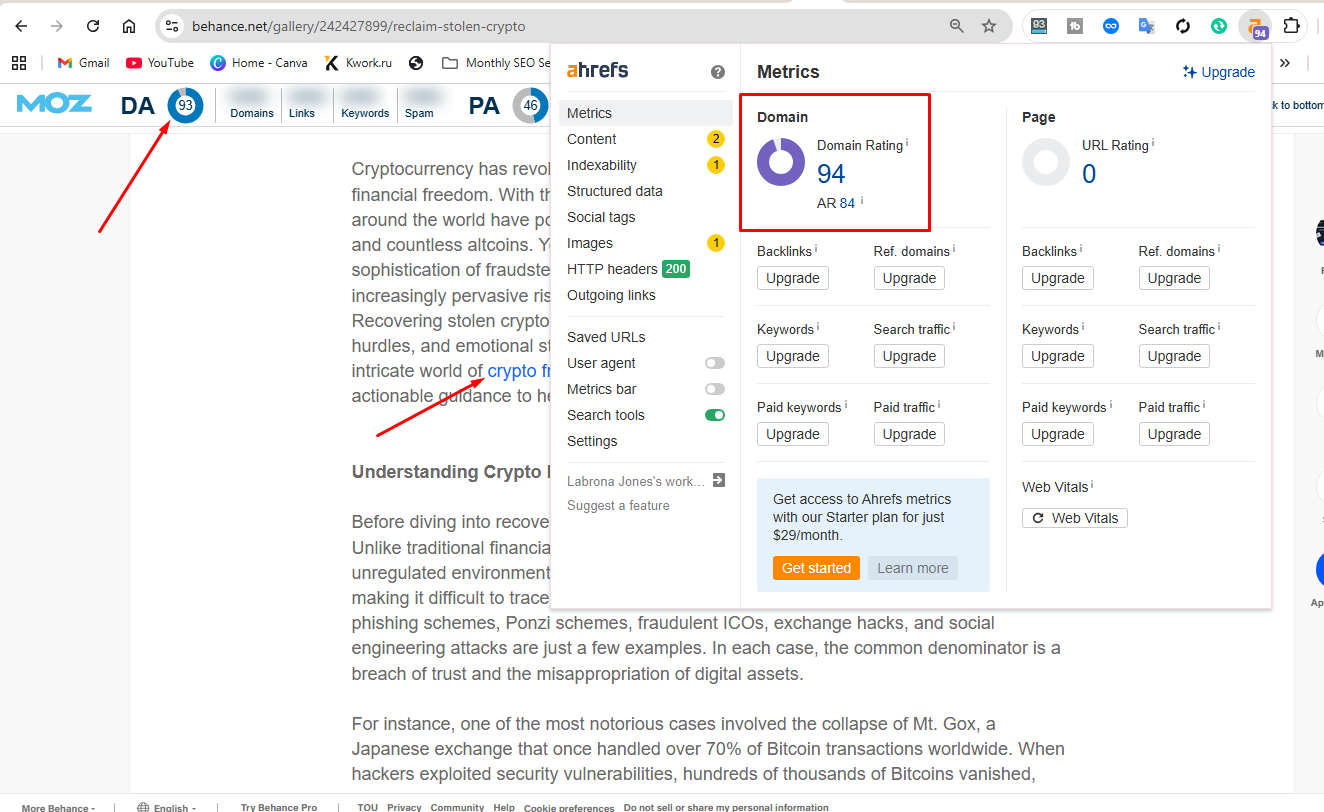The image size is (1324, 812).
Task: Disable the Search tools toggle
Action: pos(714,414)
